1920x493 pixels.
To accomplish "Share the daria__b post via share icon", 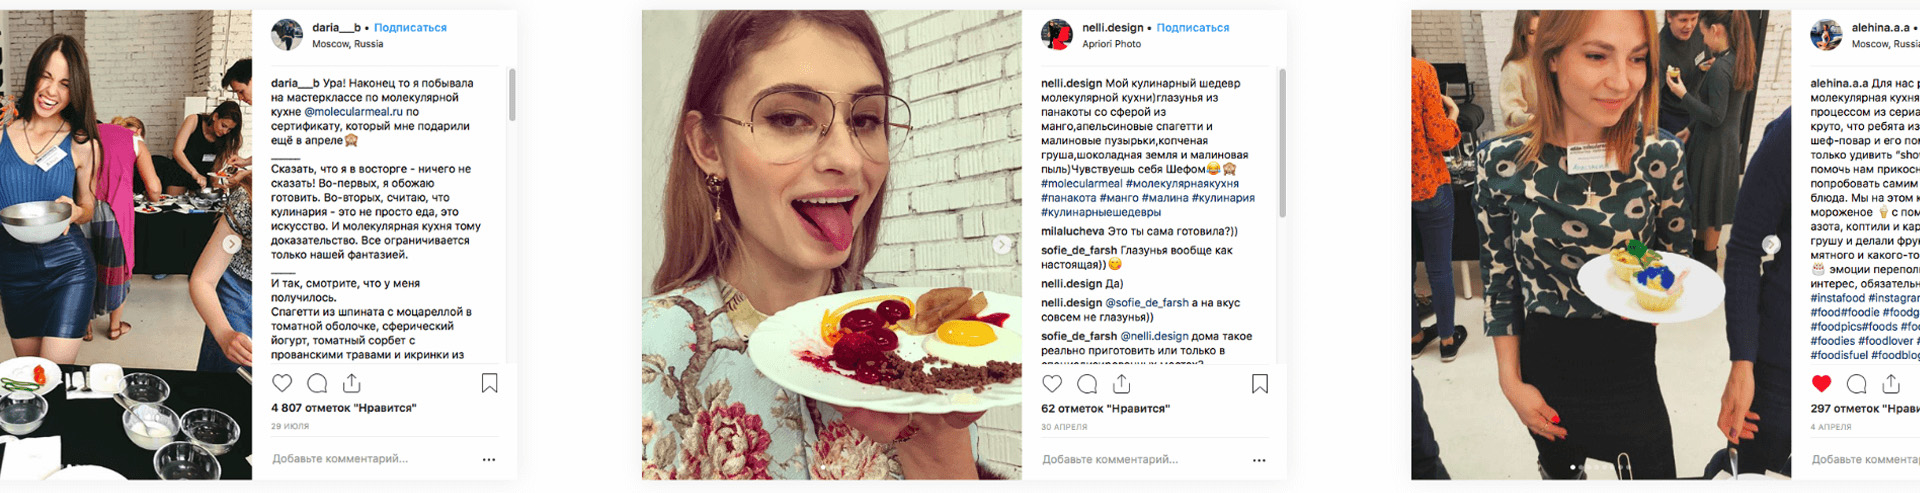I will [x=352, y=383].
